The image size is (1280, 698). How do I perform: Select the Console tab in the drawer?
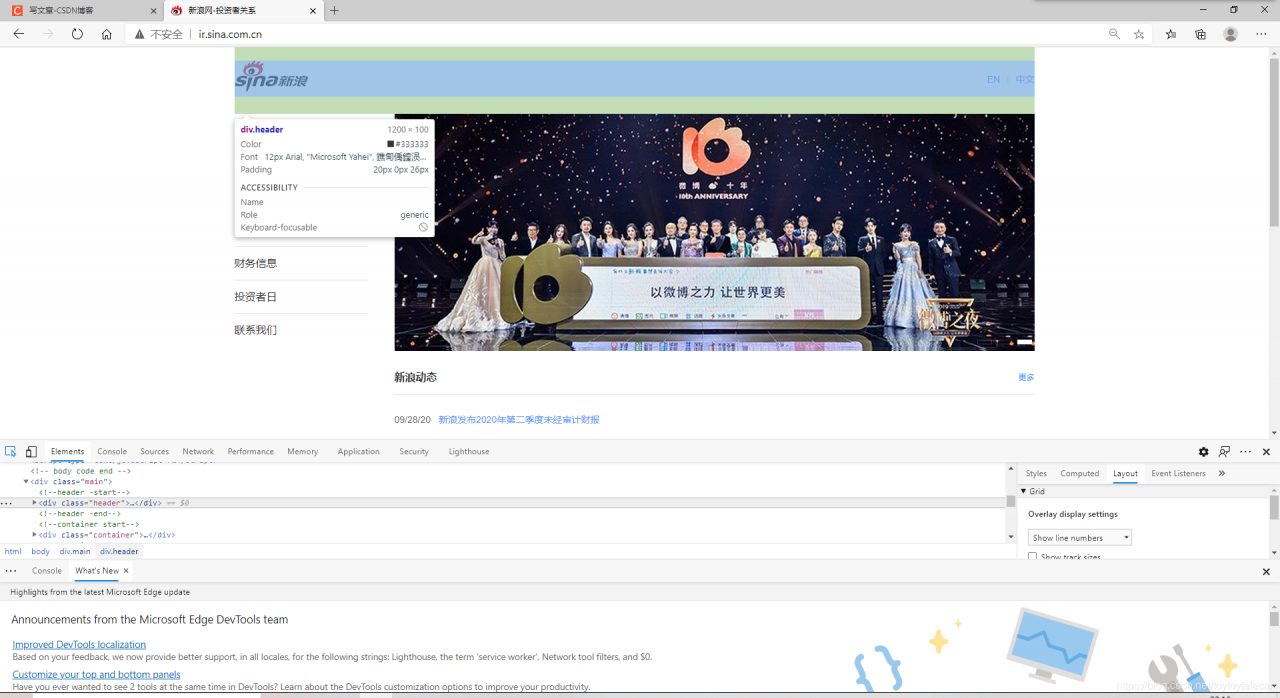click(47, 571)
